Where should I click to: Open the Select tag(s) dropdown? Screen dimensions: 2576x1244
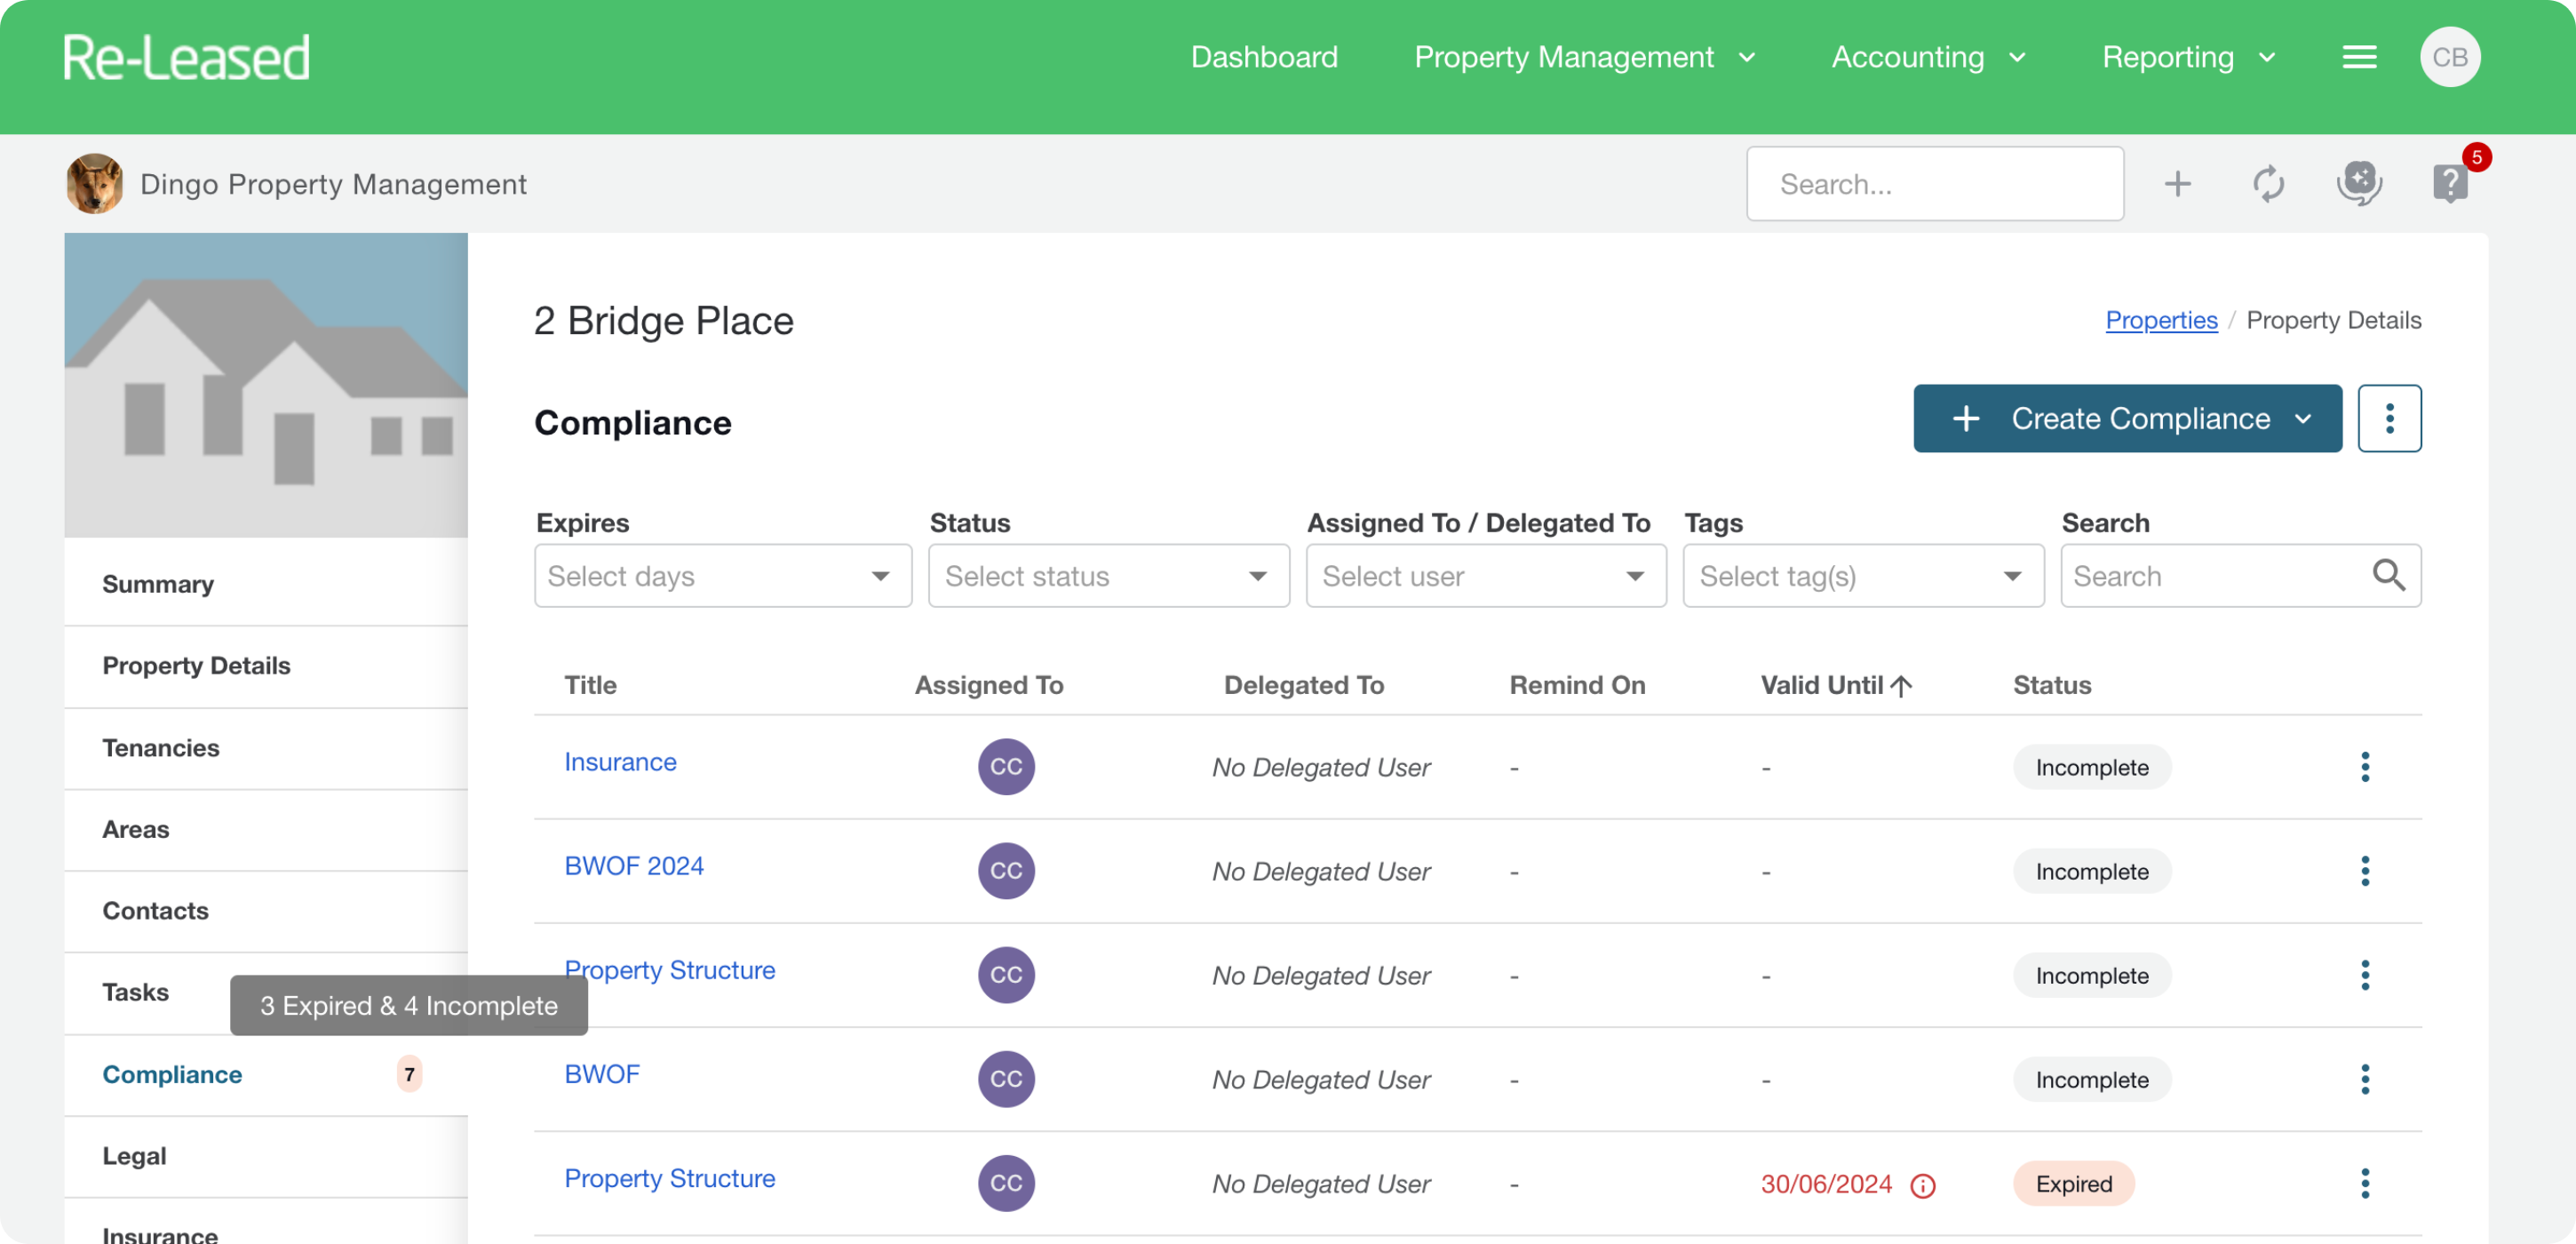pyautogui.click(x=1862, y=575)
